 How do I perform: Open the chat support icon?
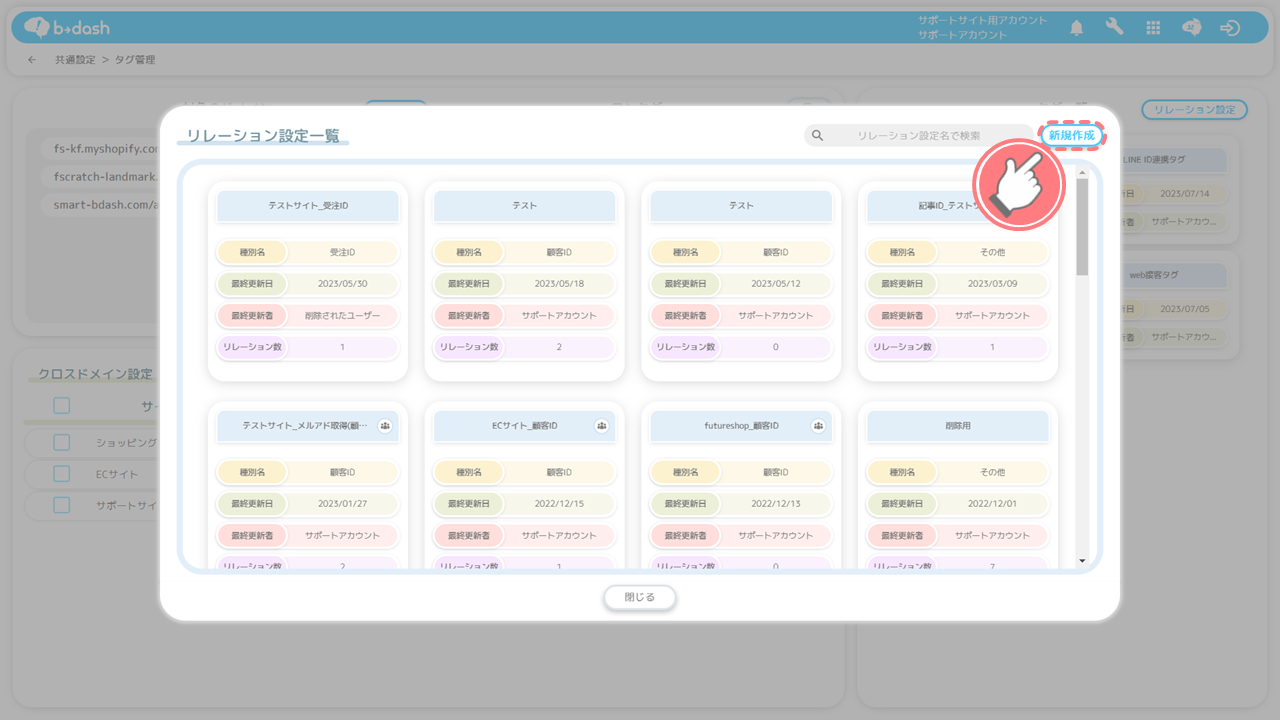point(1191,28)
